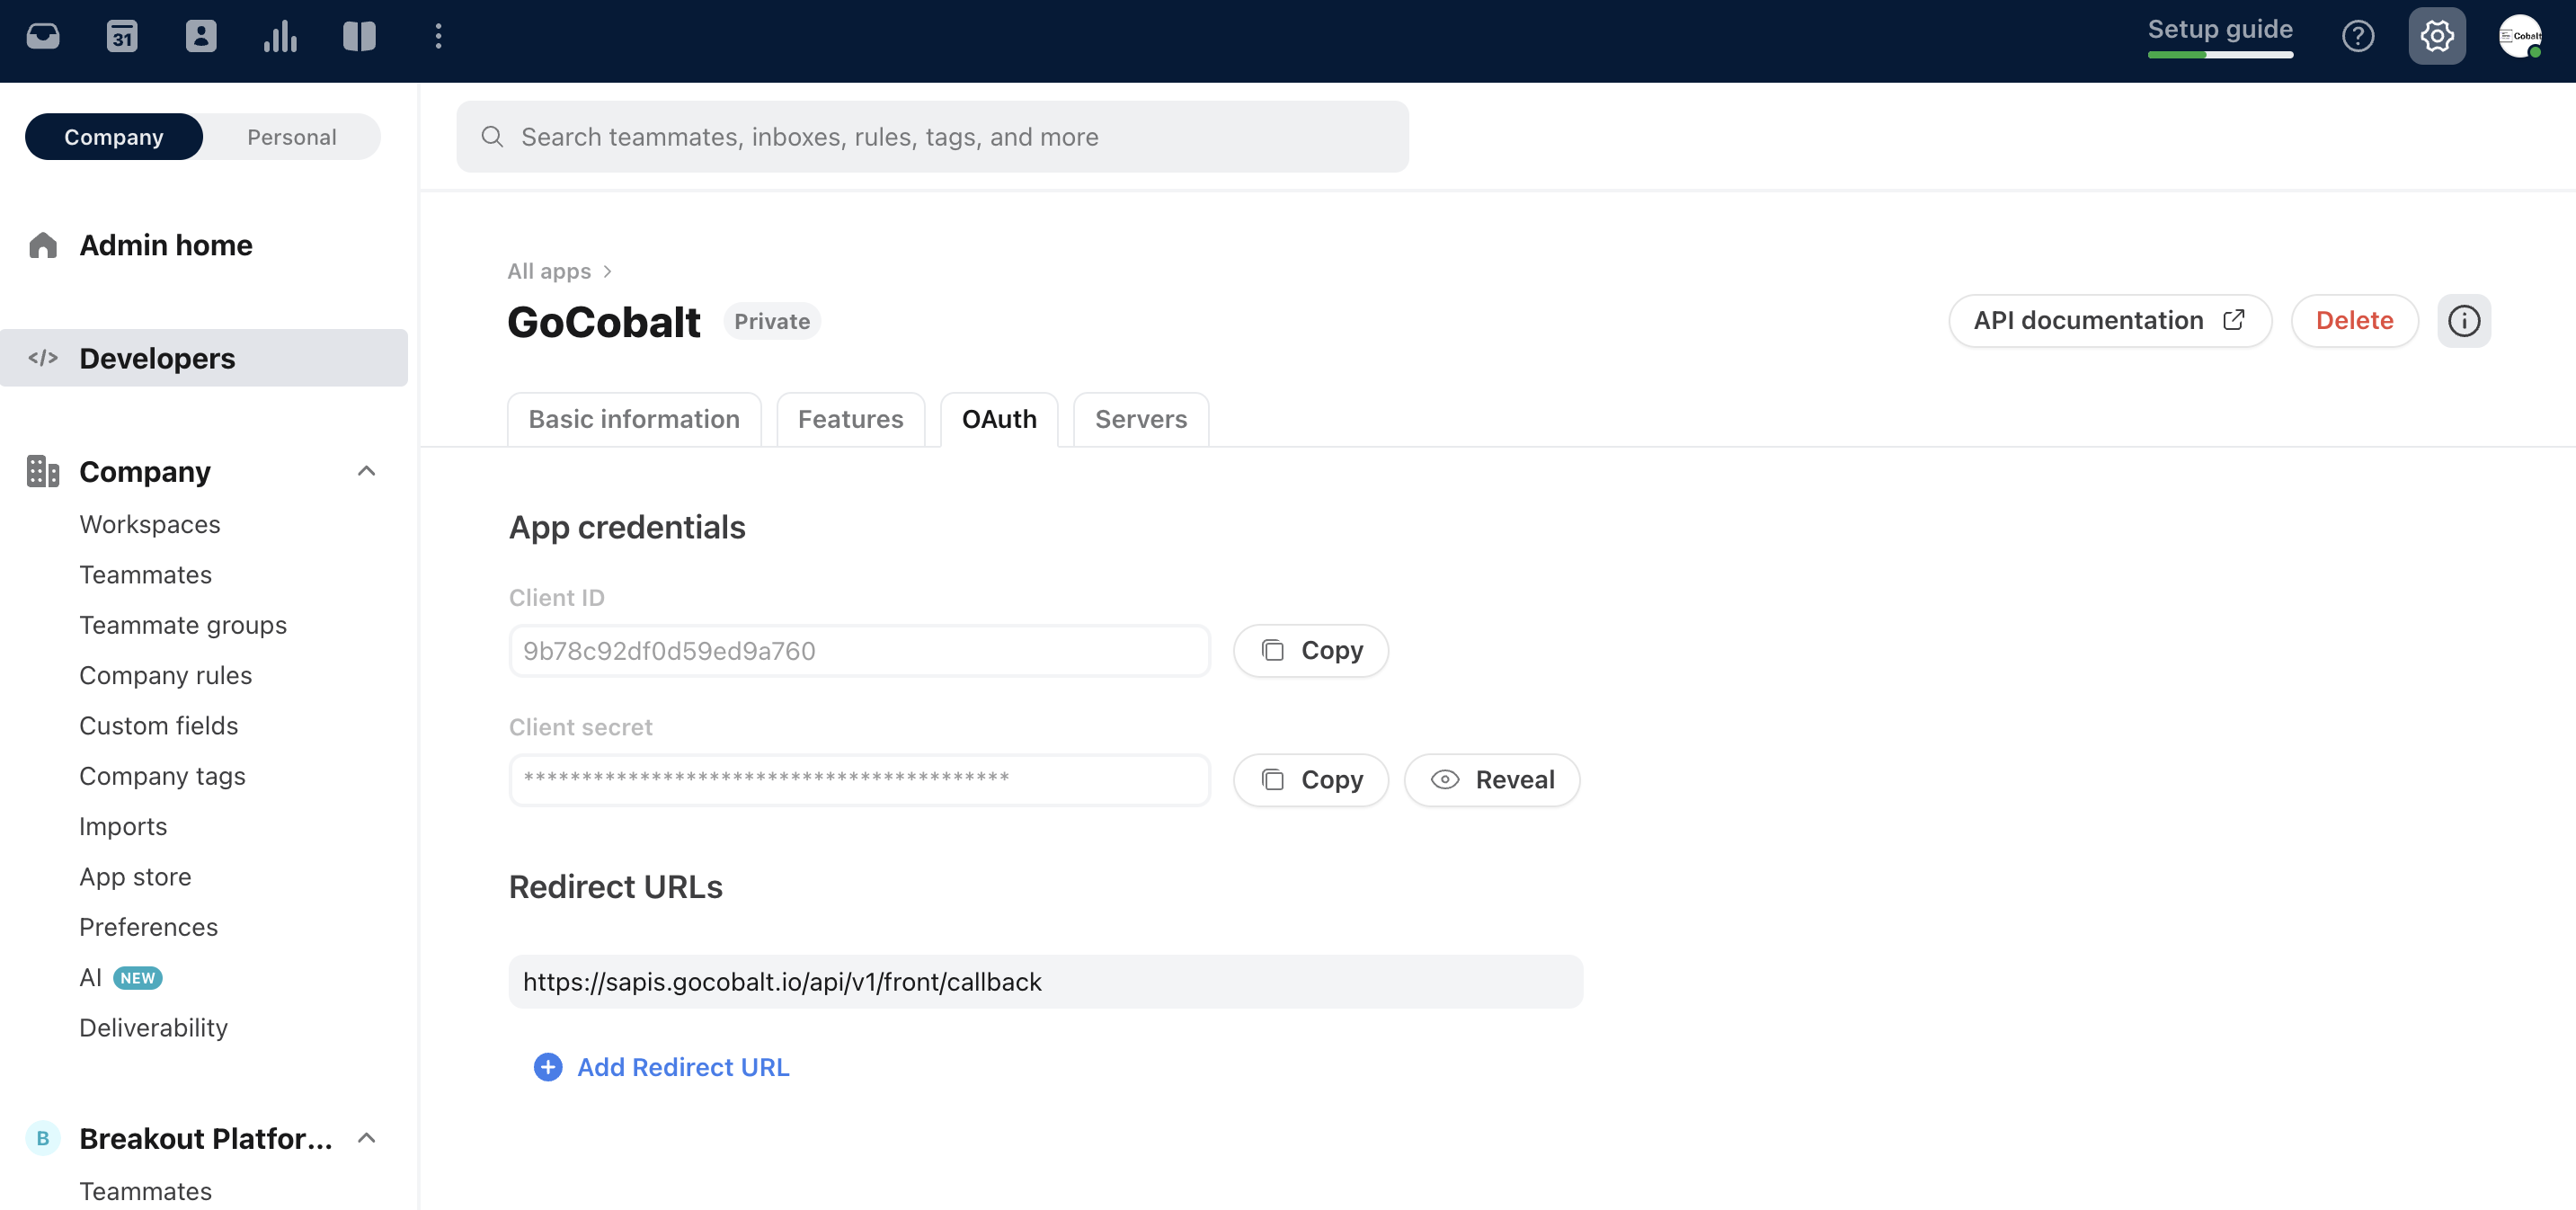Open the inbox icon in top bar
This screenshot has width=2576, height=1210.
(42, 36)
